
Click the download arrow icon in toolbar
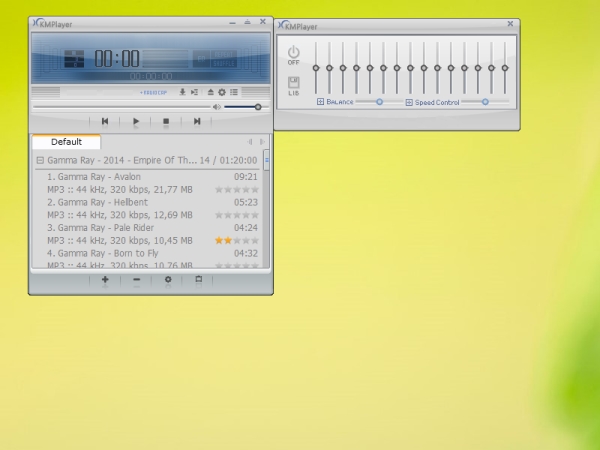pos(183,92)
